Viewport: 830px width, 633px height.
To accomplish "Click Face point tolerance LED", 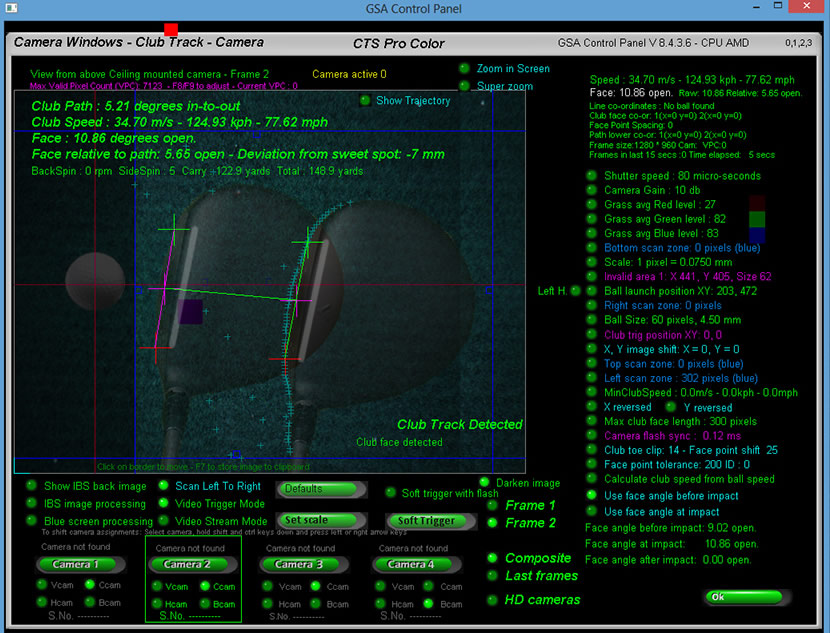I will tap(592, 464).
